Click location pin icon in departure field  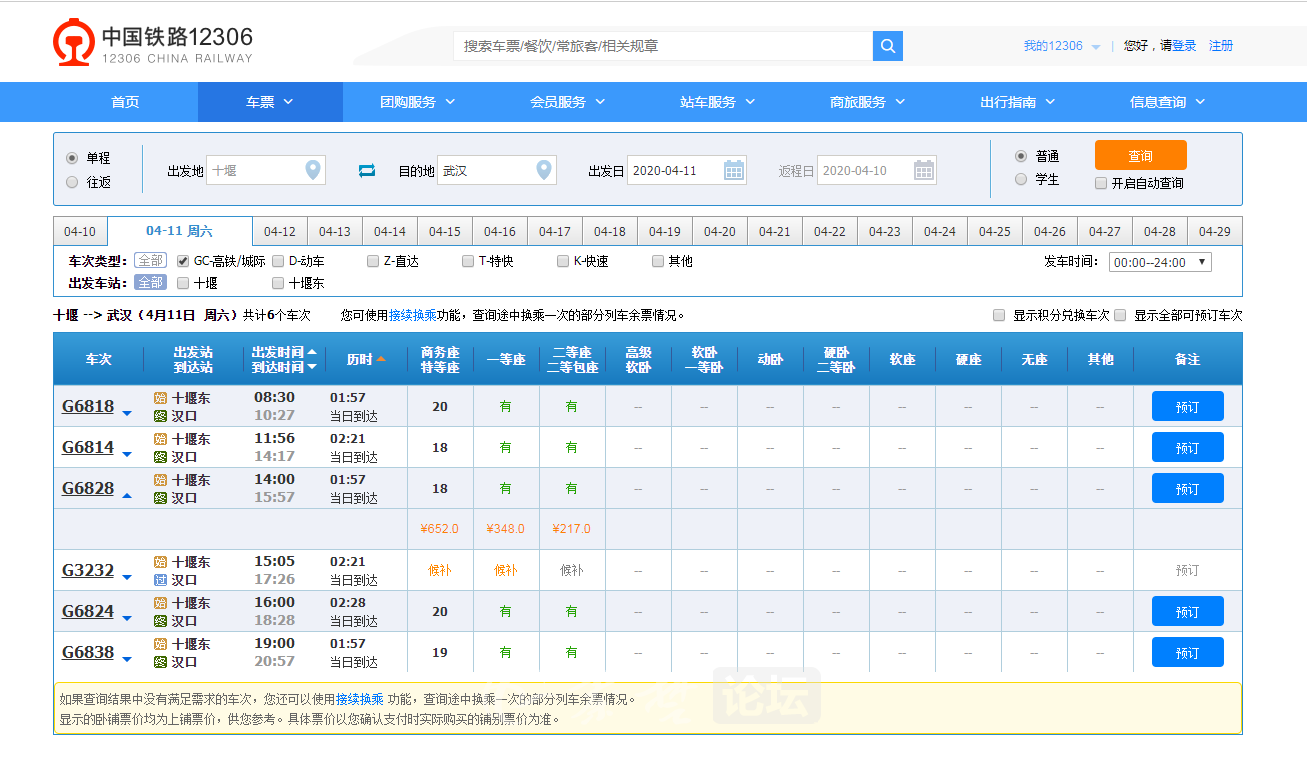(314, 170)
